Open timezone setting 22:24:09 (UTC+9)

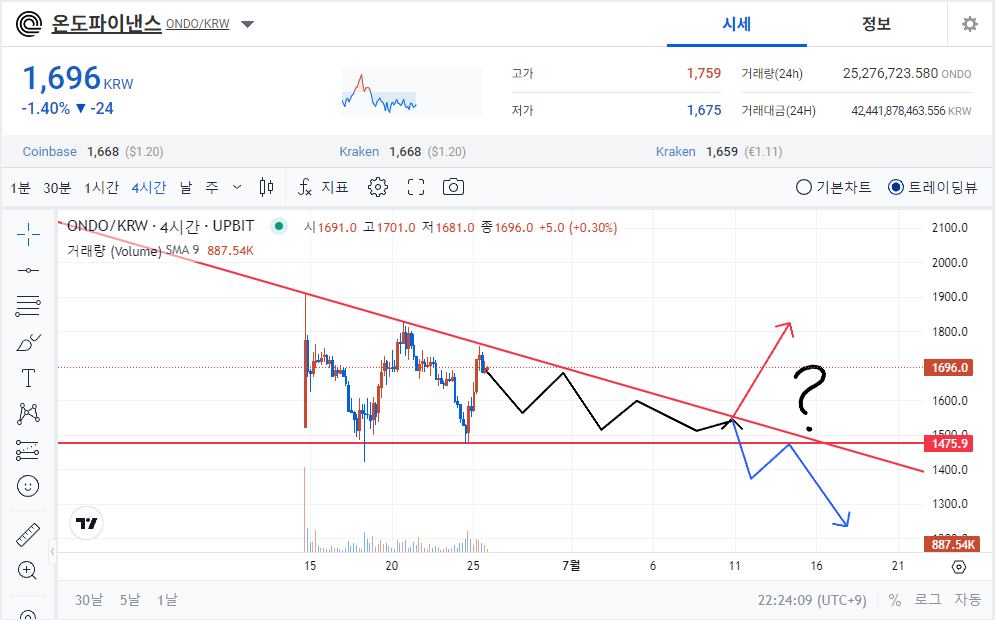pos(812,600)
